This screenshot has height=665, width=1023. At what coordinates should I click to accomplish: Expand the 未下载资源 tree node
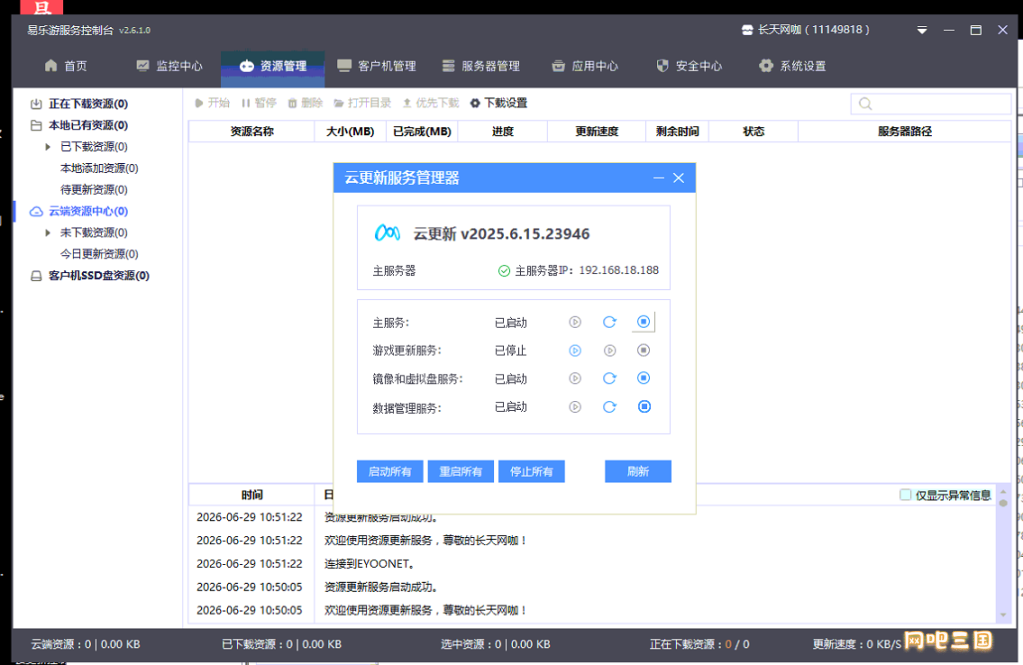click(x=48, y=233)
